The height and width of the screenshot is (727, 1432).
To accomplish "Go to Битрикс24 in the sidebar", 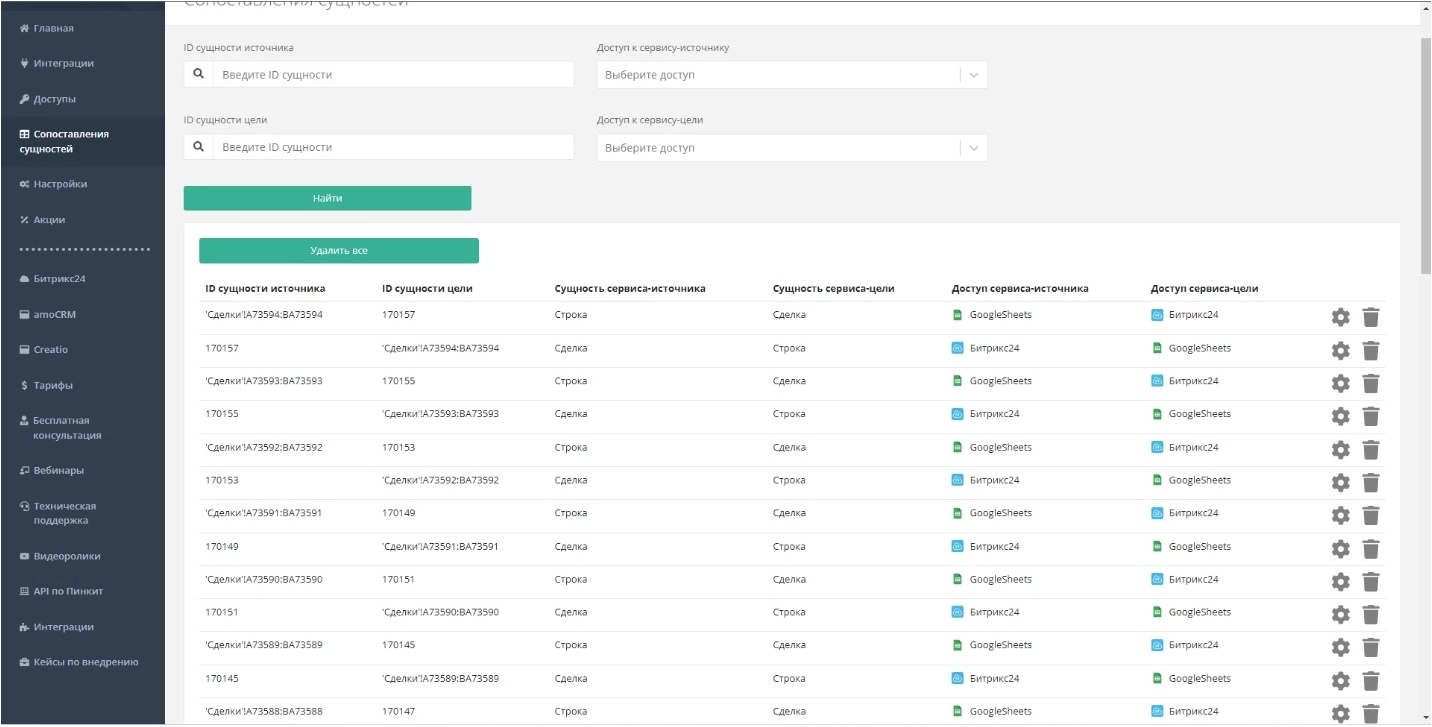I will (x=59, y=279).
